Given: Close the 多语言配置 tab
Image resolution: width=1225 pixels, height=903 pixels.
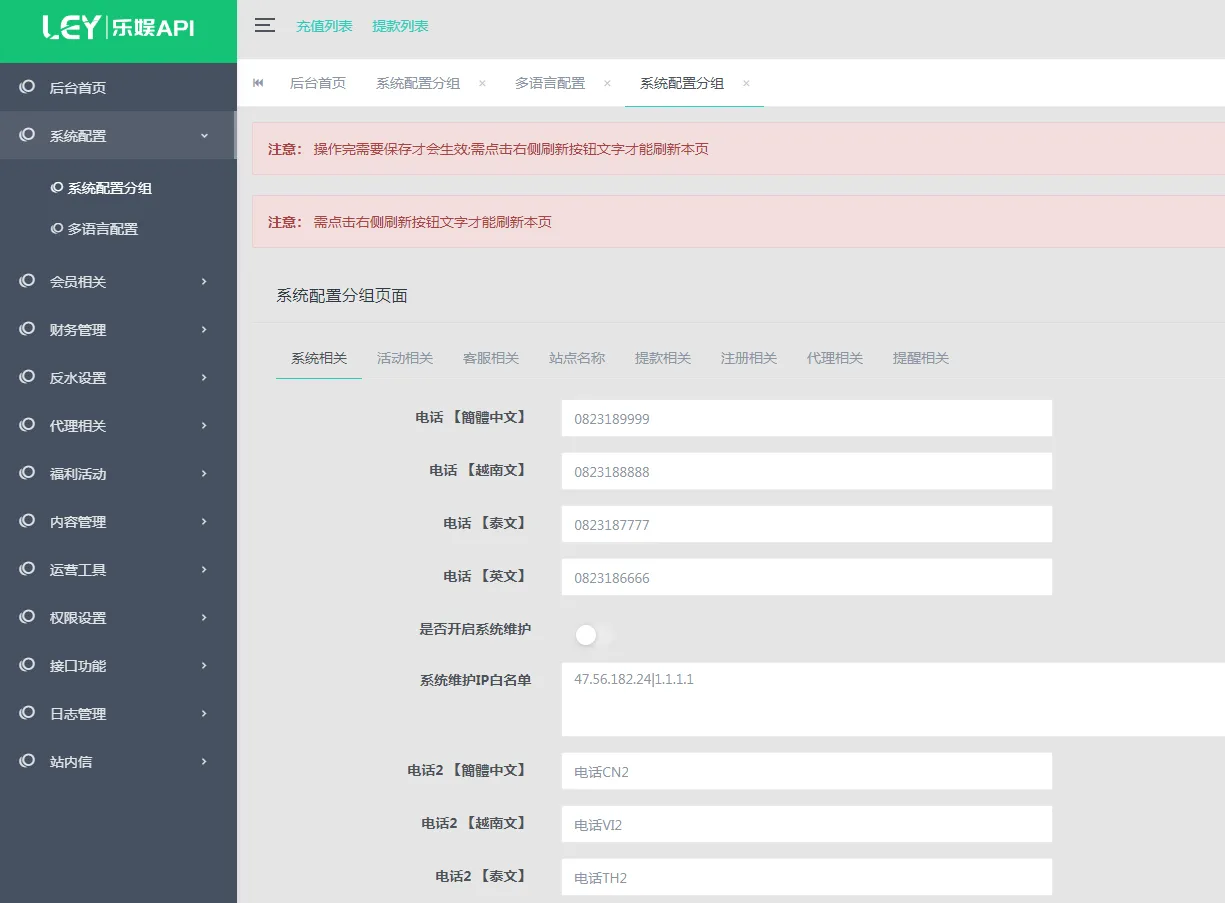Looking at the screenshot, I should [x=607, y=84].
